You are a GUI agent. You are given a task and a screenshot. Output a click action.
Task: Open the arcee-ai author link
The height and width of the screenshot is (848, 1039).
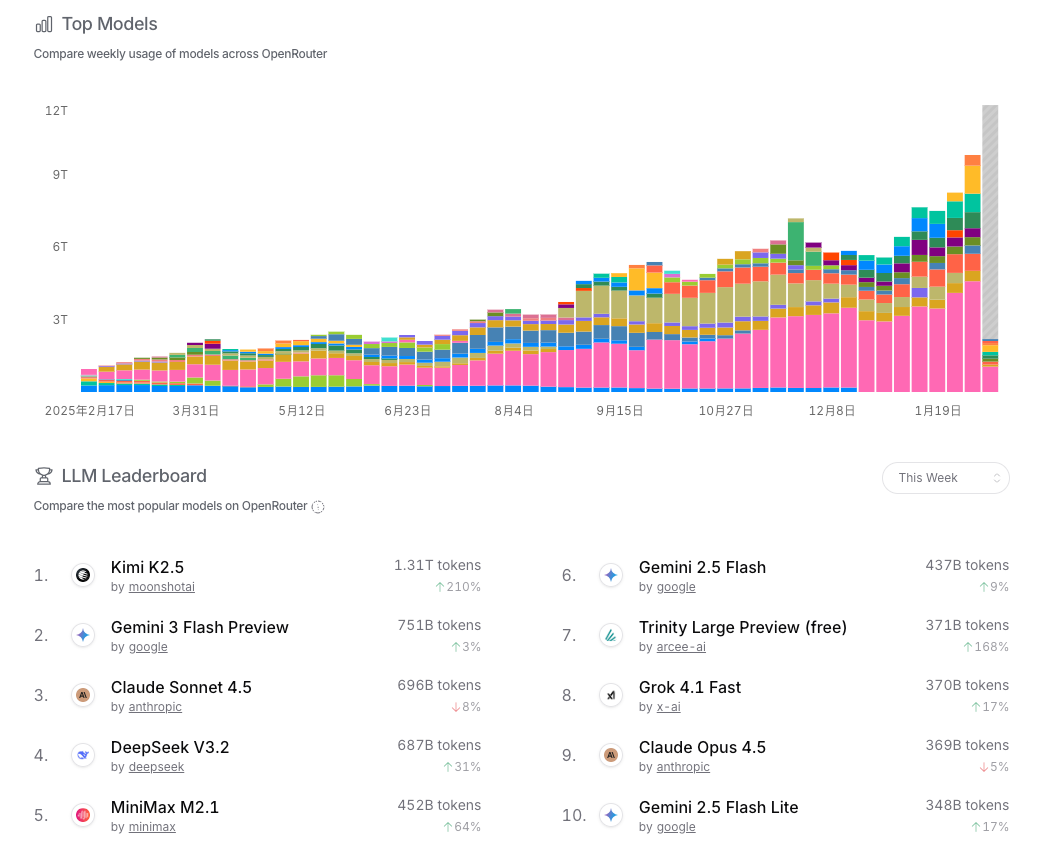point(681,647)
